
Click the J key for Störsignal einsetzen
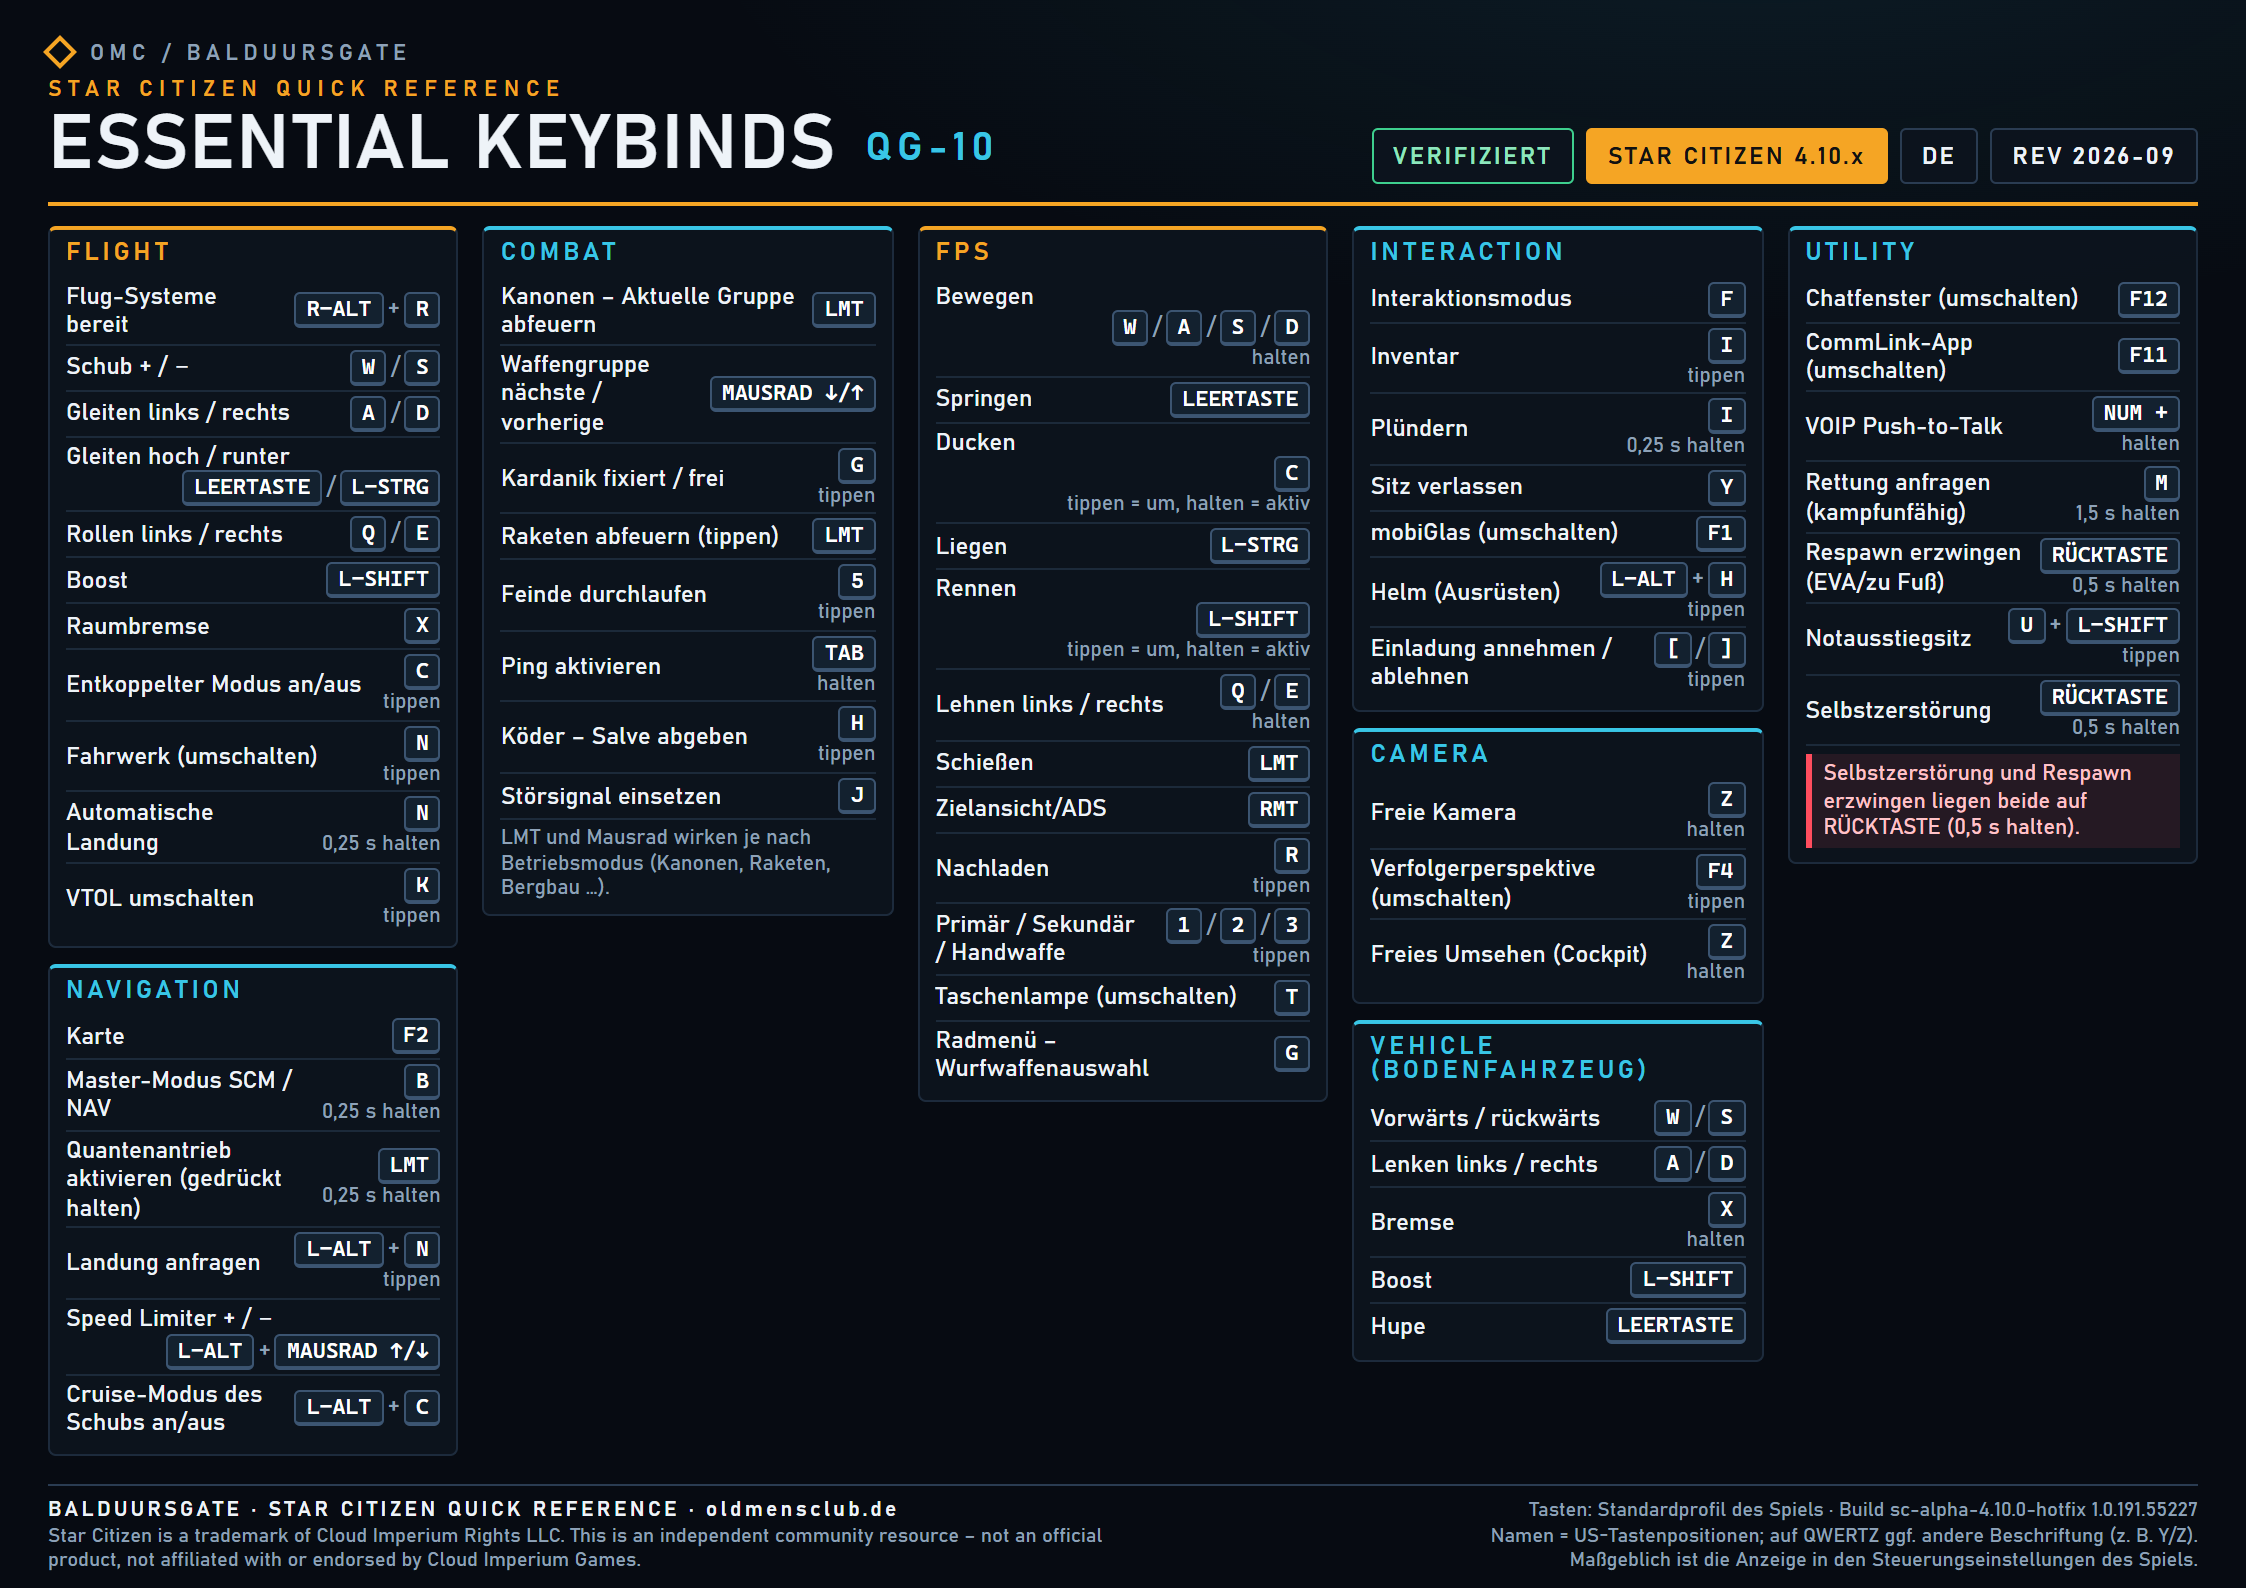tap(857, 795)
